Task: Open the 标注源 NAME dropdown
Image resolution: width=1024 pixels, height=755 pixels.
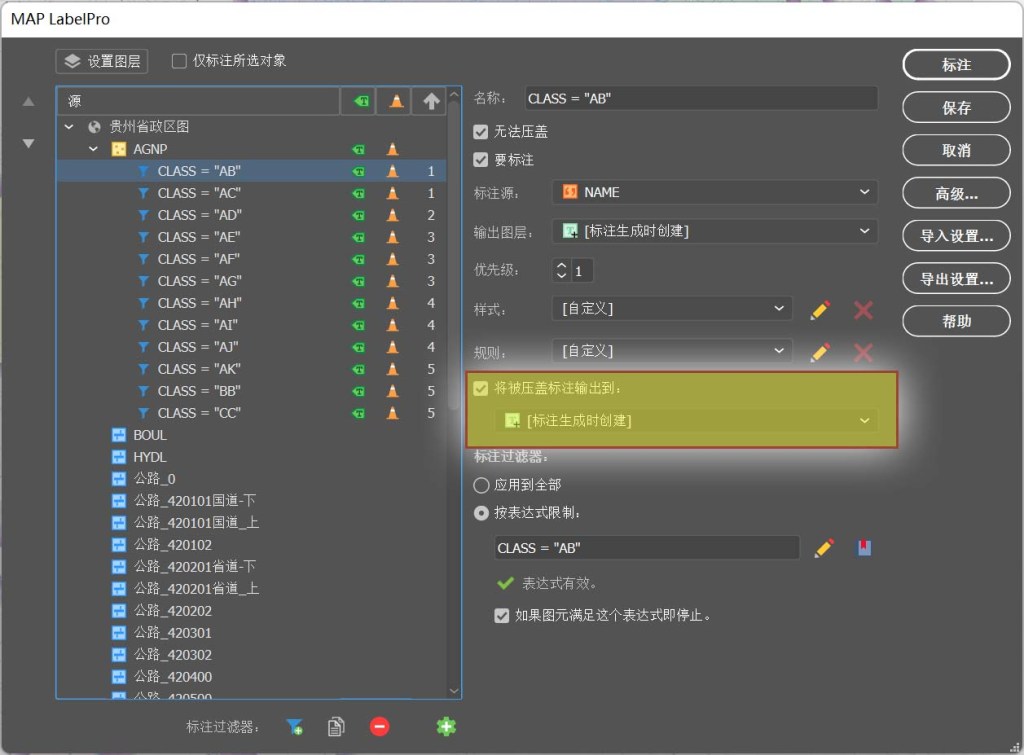Action: pyautogui.click(x=714, y=192)
